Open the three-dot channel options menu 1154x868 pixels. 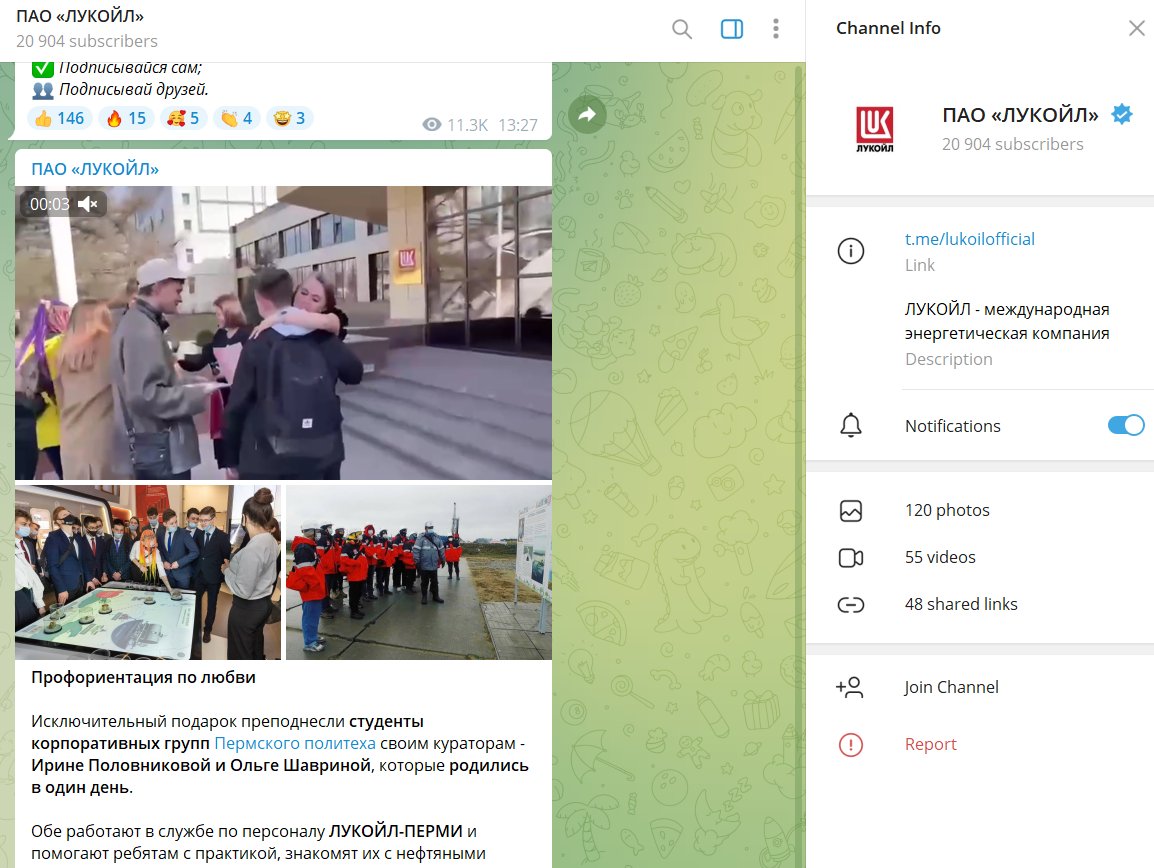tap(775, 29)
